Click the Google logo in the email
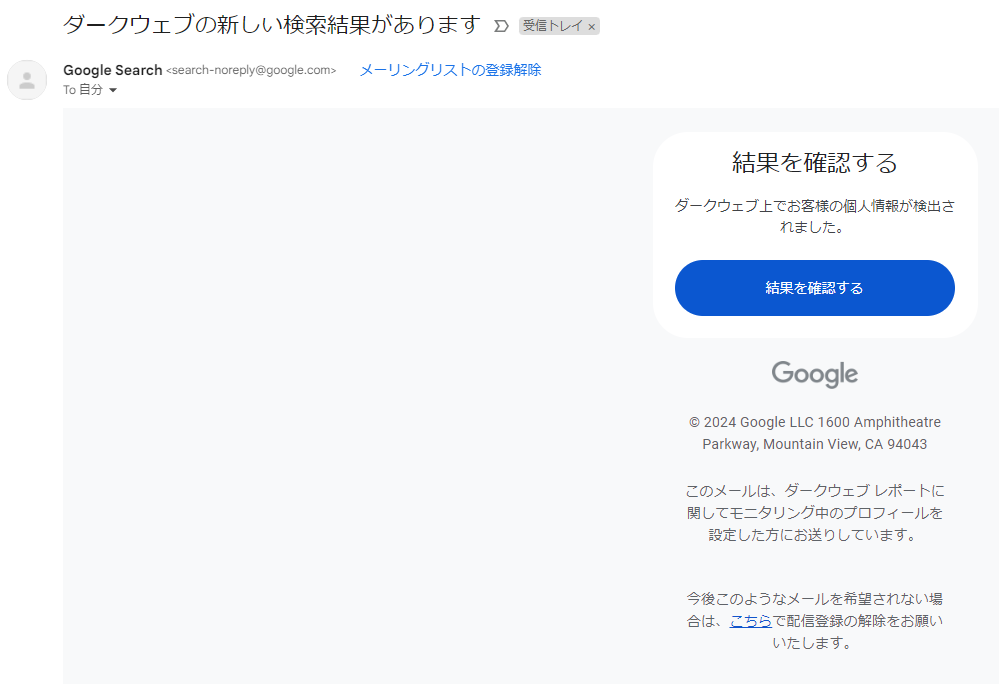999x684 pixels. tap(814, 375)
